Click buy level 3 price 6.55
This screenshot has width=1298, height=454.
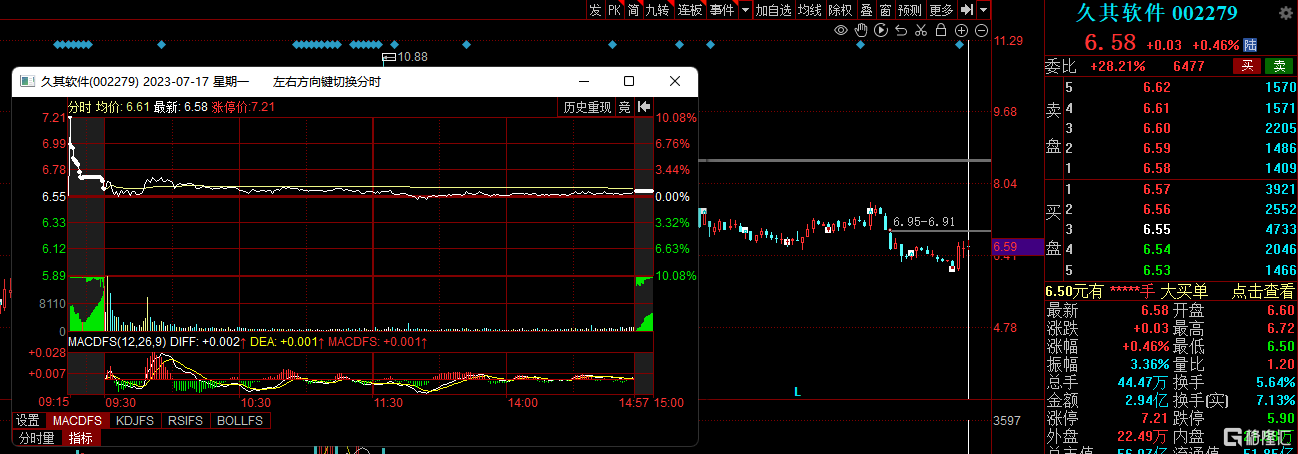tap(1156, 229)
